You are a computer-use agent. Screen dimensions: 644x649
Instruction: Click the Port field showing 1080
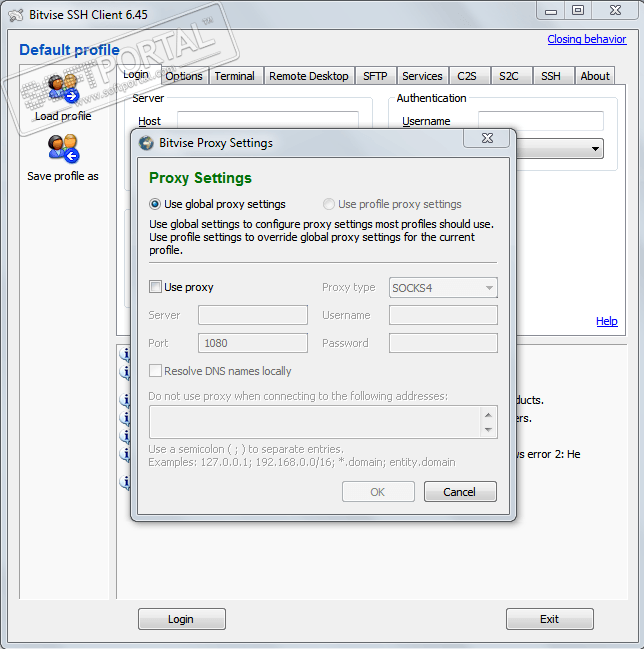pos(253,343)
